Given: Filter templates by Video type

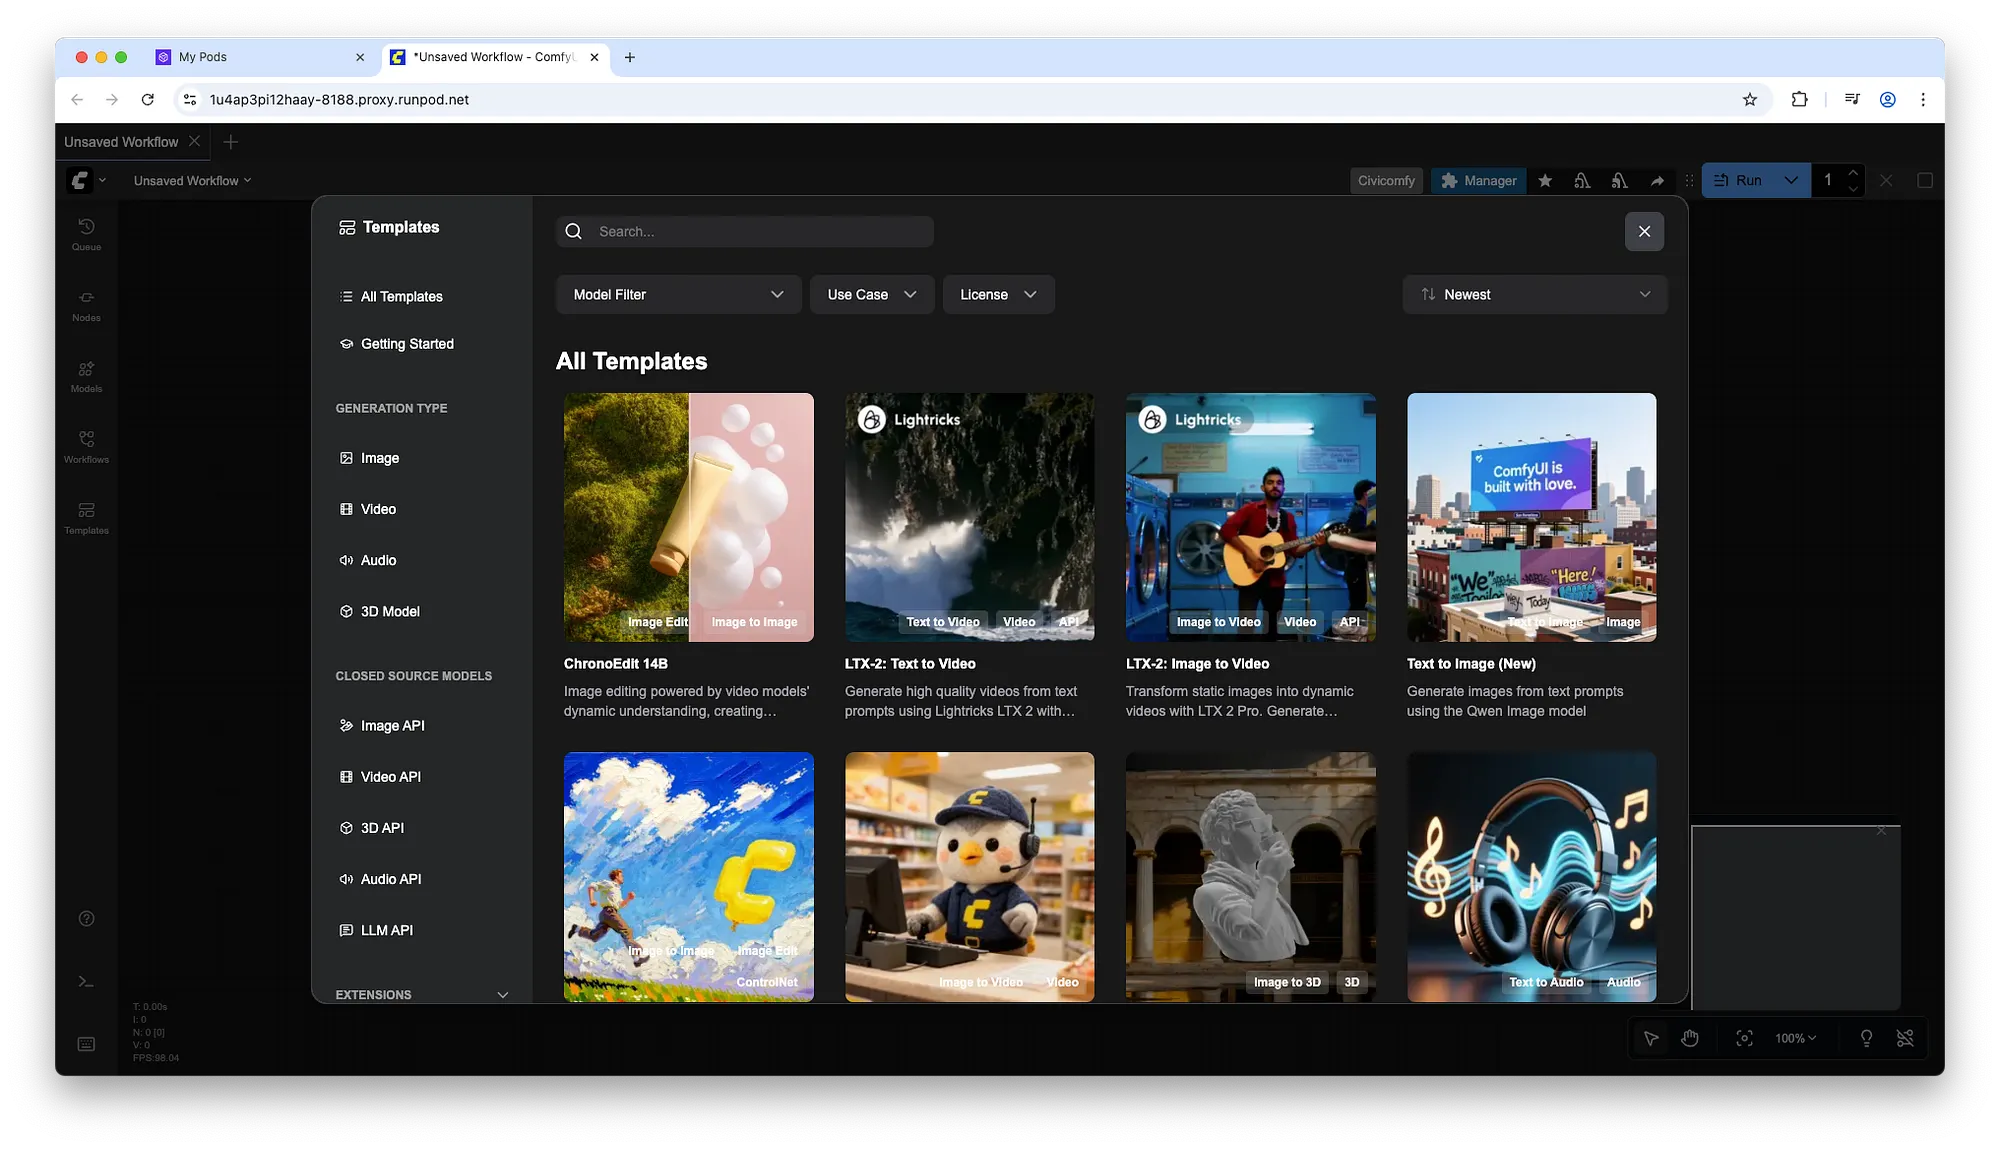Looking at the screenshot, I should [421, 508].
